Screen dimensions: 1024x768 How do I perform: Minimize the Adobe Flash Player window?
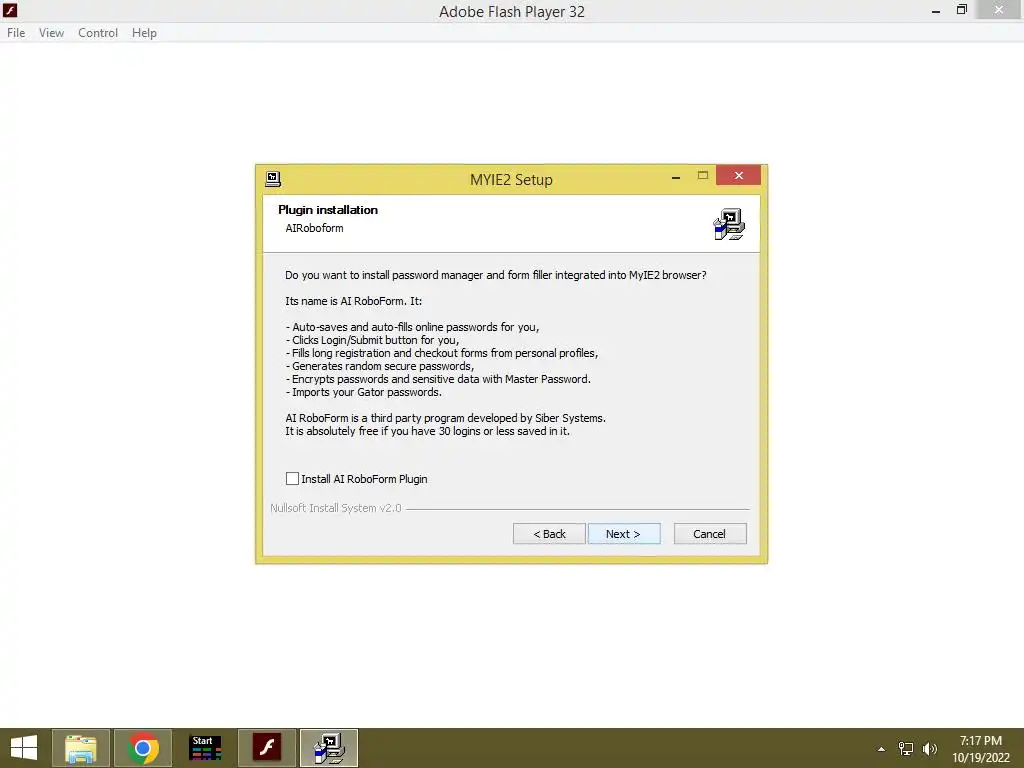tap(936, 10)
